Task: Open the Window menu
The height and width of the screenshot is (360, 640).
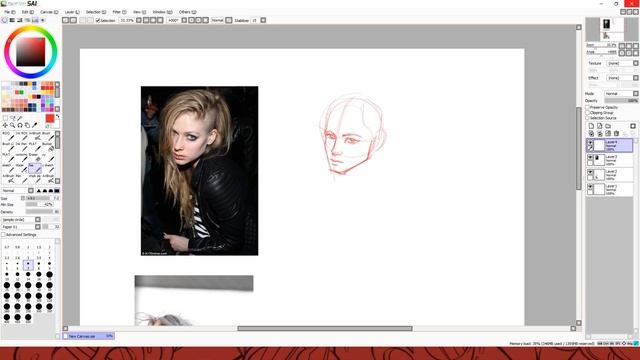Action: click(x=162, y=12)
